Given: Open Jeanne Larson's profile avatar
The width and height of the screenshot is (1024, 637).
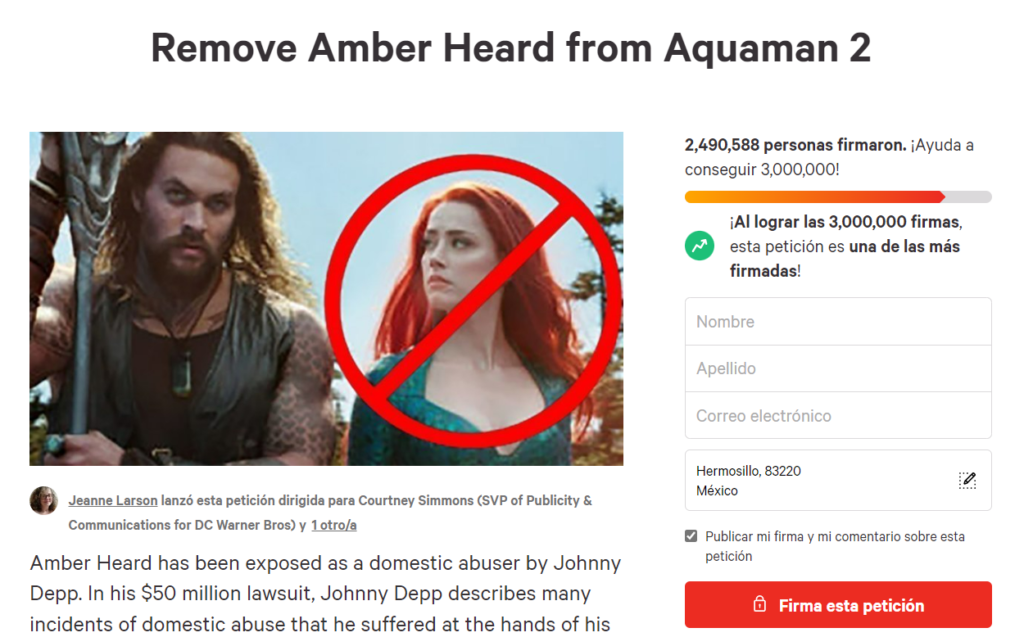Looking at the screenshot, I should point(44,500).
